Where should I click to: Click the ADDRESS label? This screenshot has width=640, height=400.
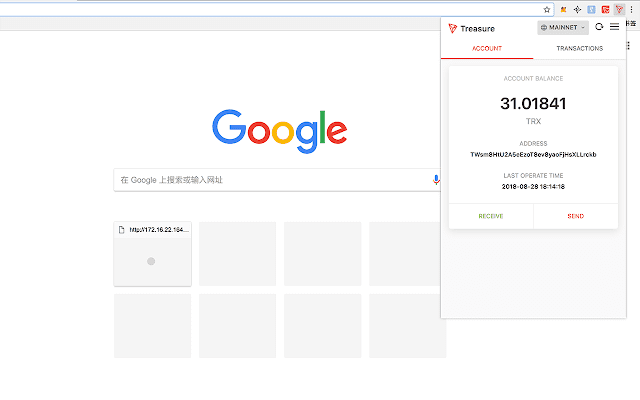pyautogui.click(x=533, y=144)
